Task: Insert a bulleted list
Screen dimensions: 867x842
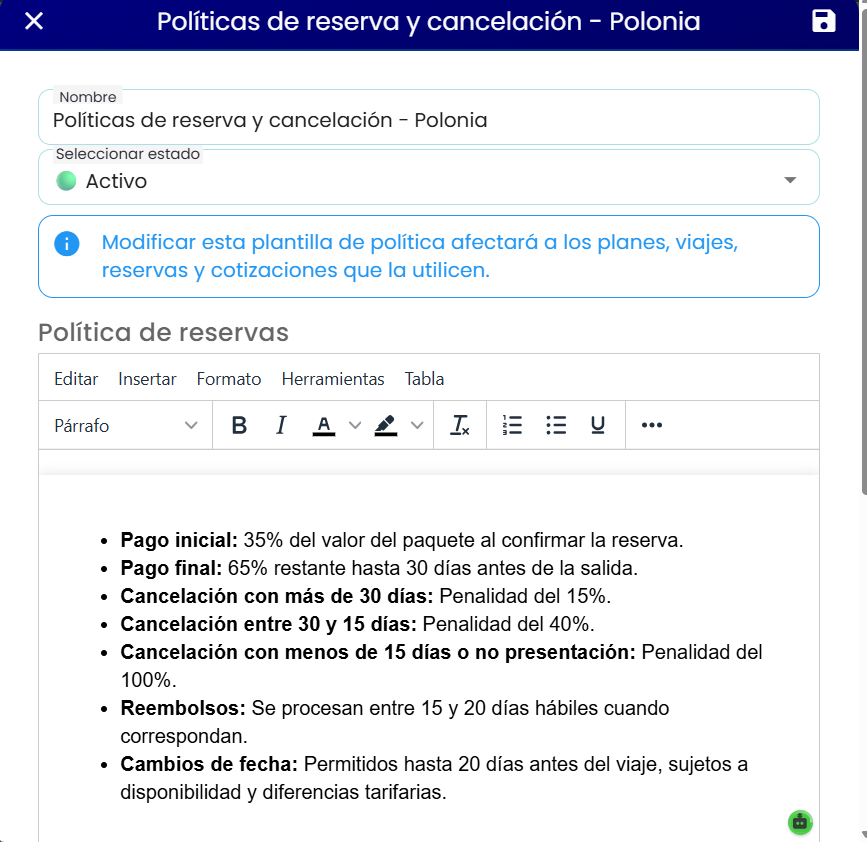Action: [556, 425]
